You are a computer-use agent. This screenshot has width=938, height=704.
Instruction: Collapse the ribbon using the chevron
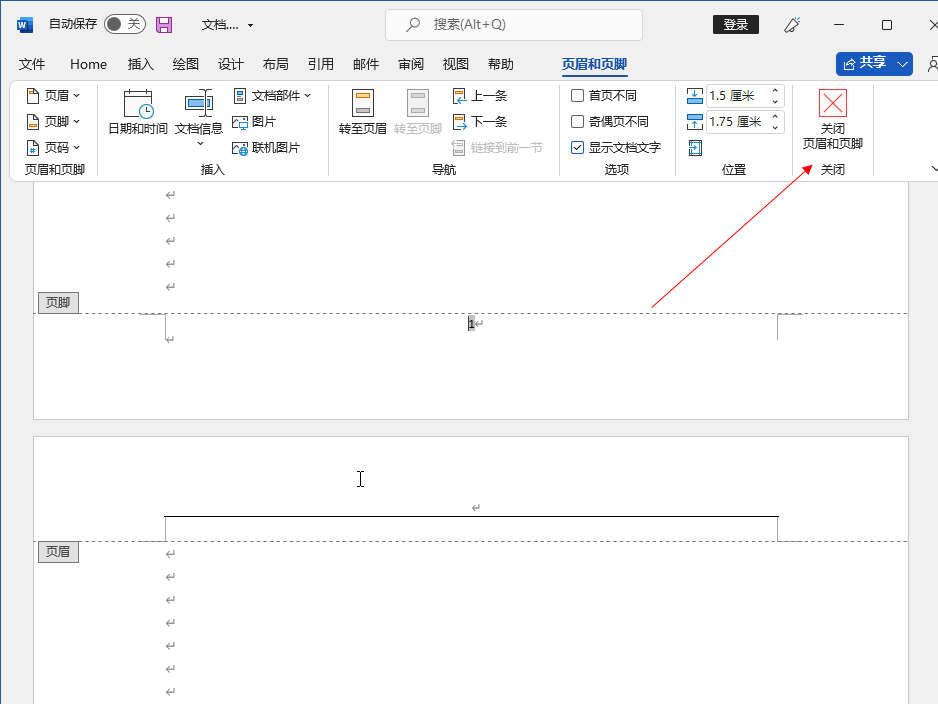pos(933,169)
